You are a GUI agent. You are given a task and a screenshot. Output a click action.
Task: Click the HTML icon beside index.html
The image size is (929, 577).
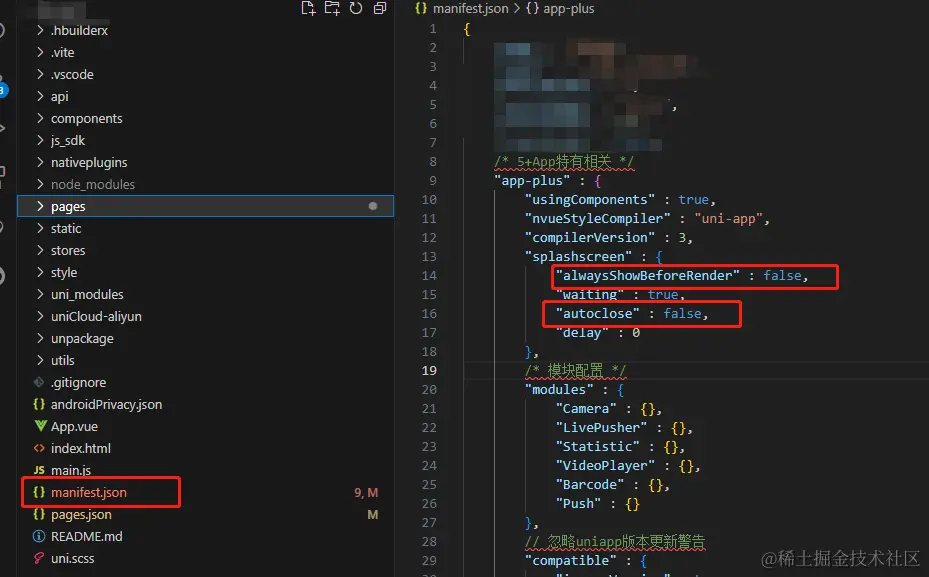pos(39,448)
